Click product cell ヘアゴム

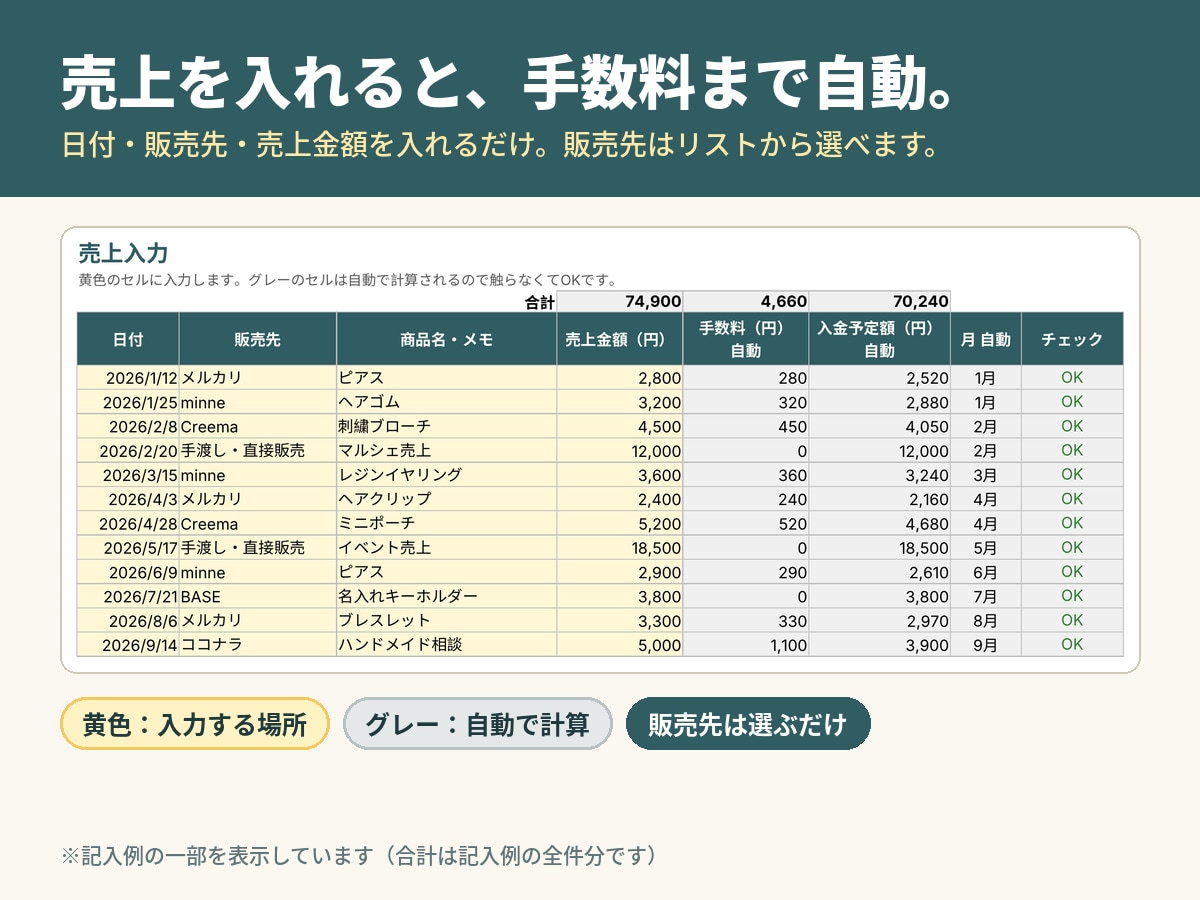pyautogui.click(x=447, y=402)
